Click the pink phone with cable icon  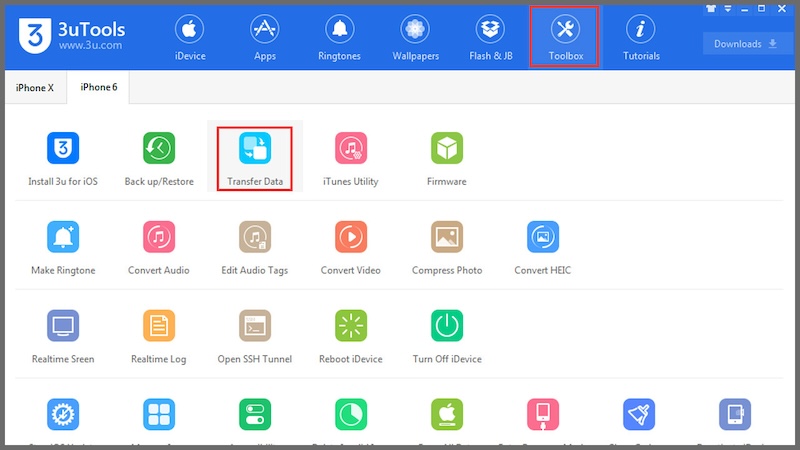click(542, 414)
